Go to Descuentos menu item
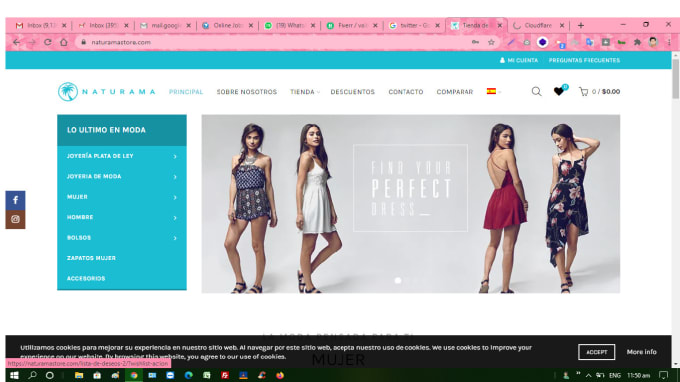 coord(353,92)
